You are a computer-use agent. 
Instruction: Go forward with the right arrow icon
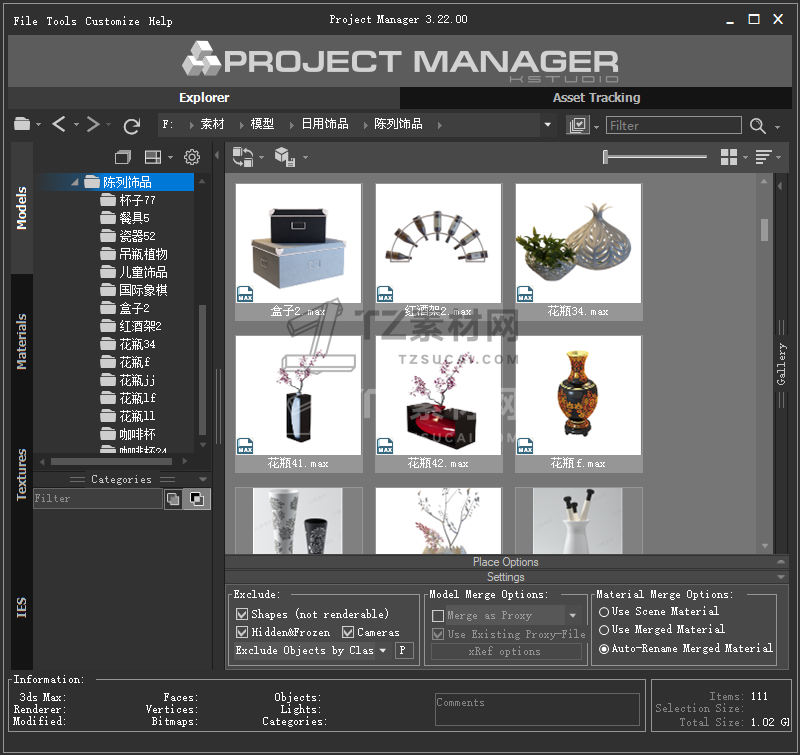tap(92, 124)
